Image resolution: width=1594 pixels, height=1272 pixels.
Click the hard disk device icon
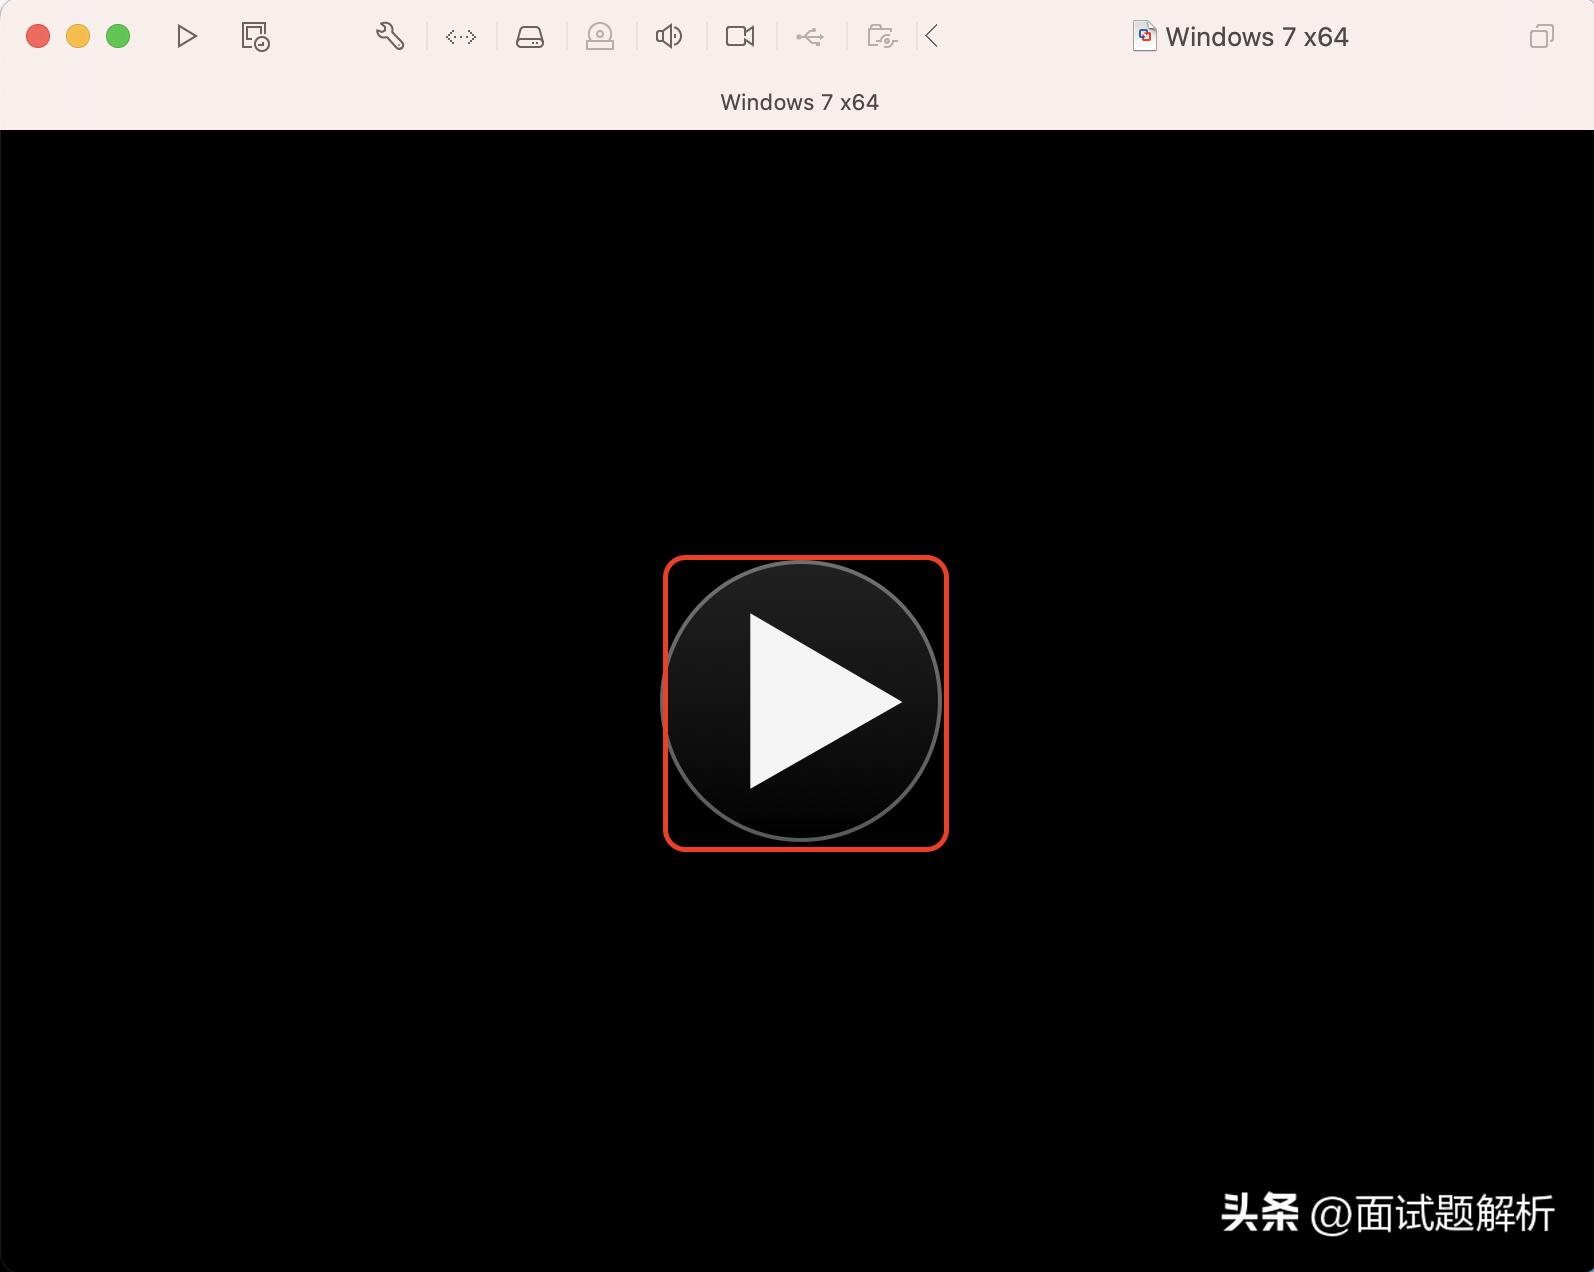point(530,37)
